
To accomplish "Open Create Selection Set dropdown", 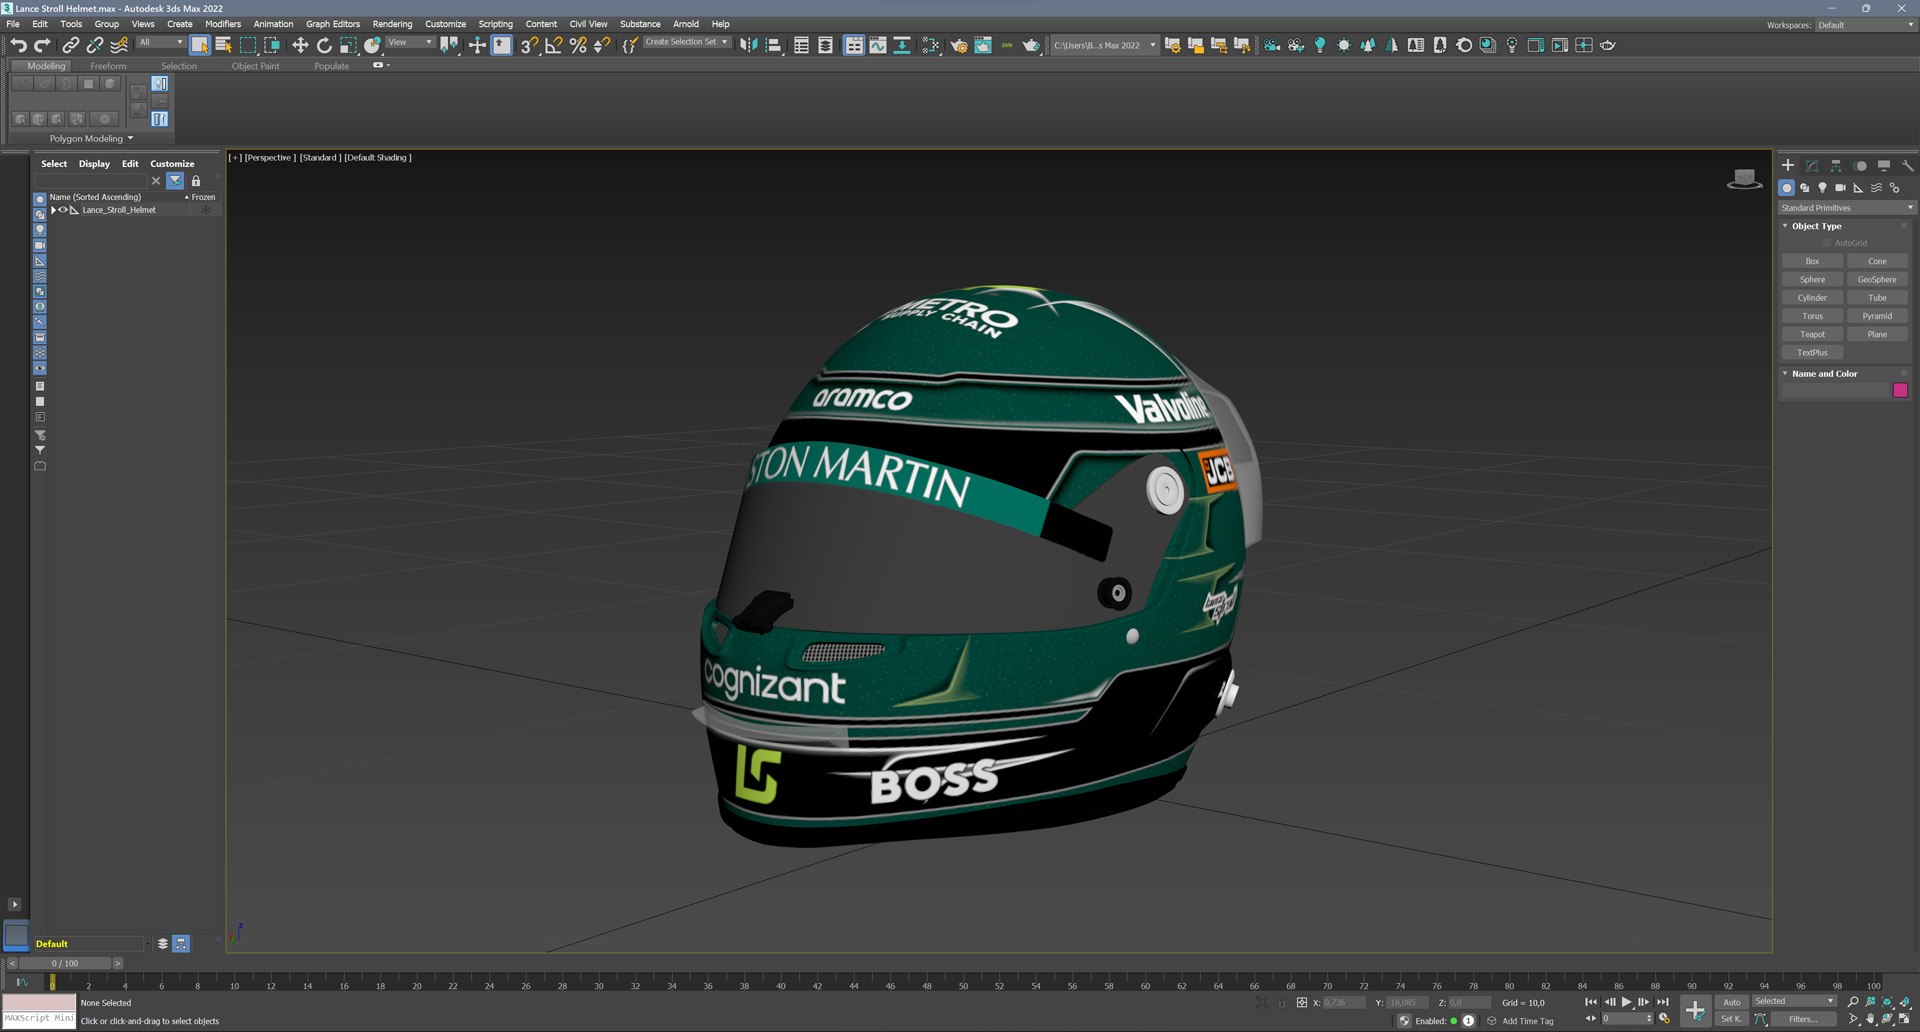I will click(x=686, y=42).
